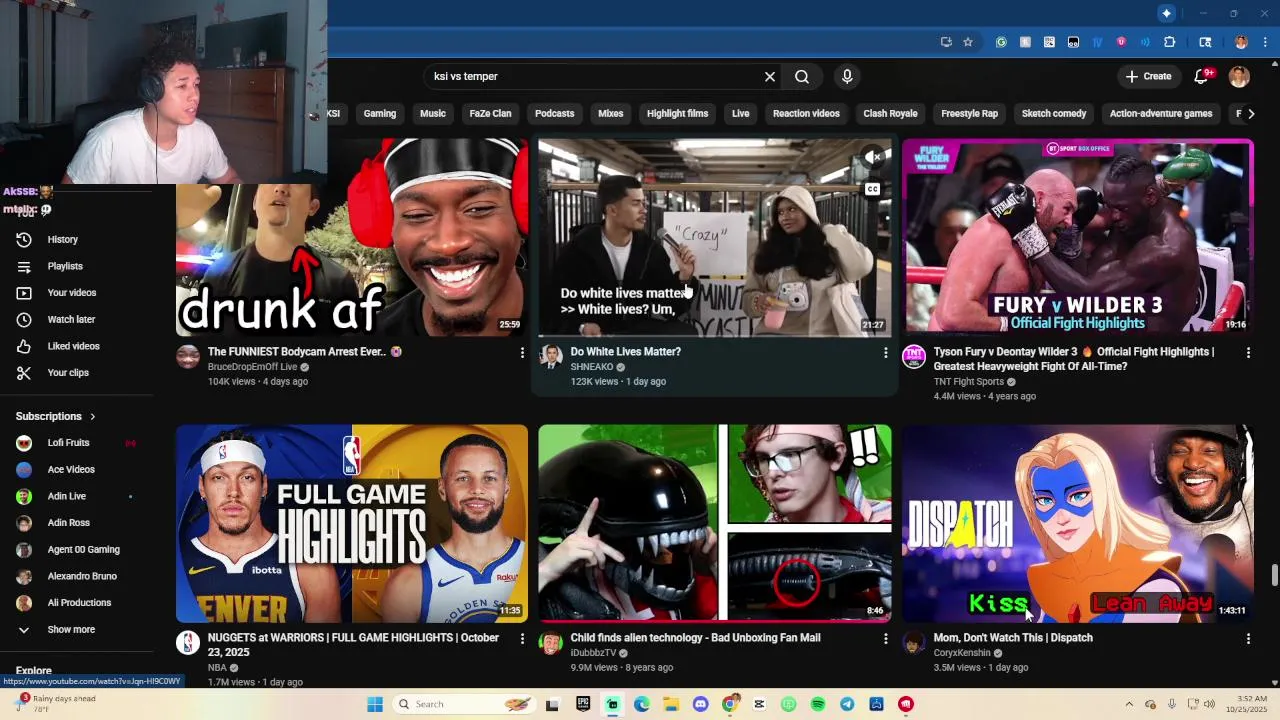The image size is (1280, 720).
Task: Open more options for Nuggets at Warriors video
Action: coord(522,638)
